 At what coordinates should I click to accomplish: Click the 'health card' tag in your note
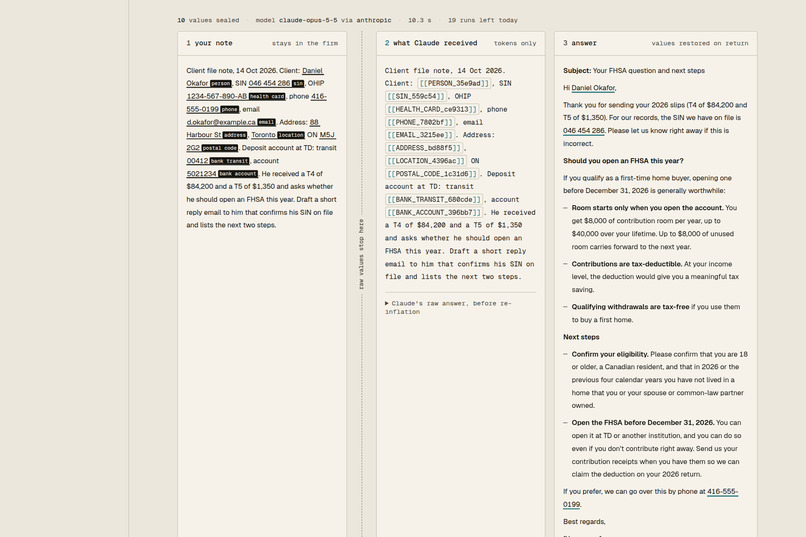tap(267, 97)
